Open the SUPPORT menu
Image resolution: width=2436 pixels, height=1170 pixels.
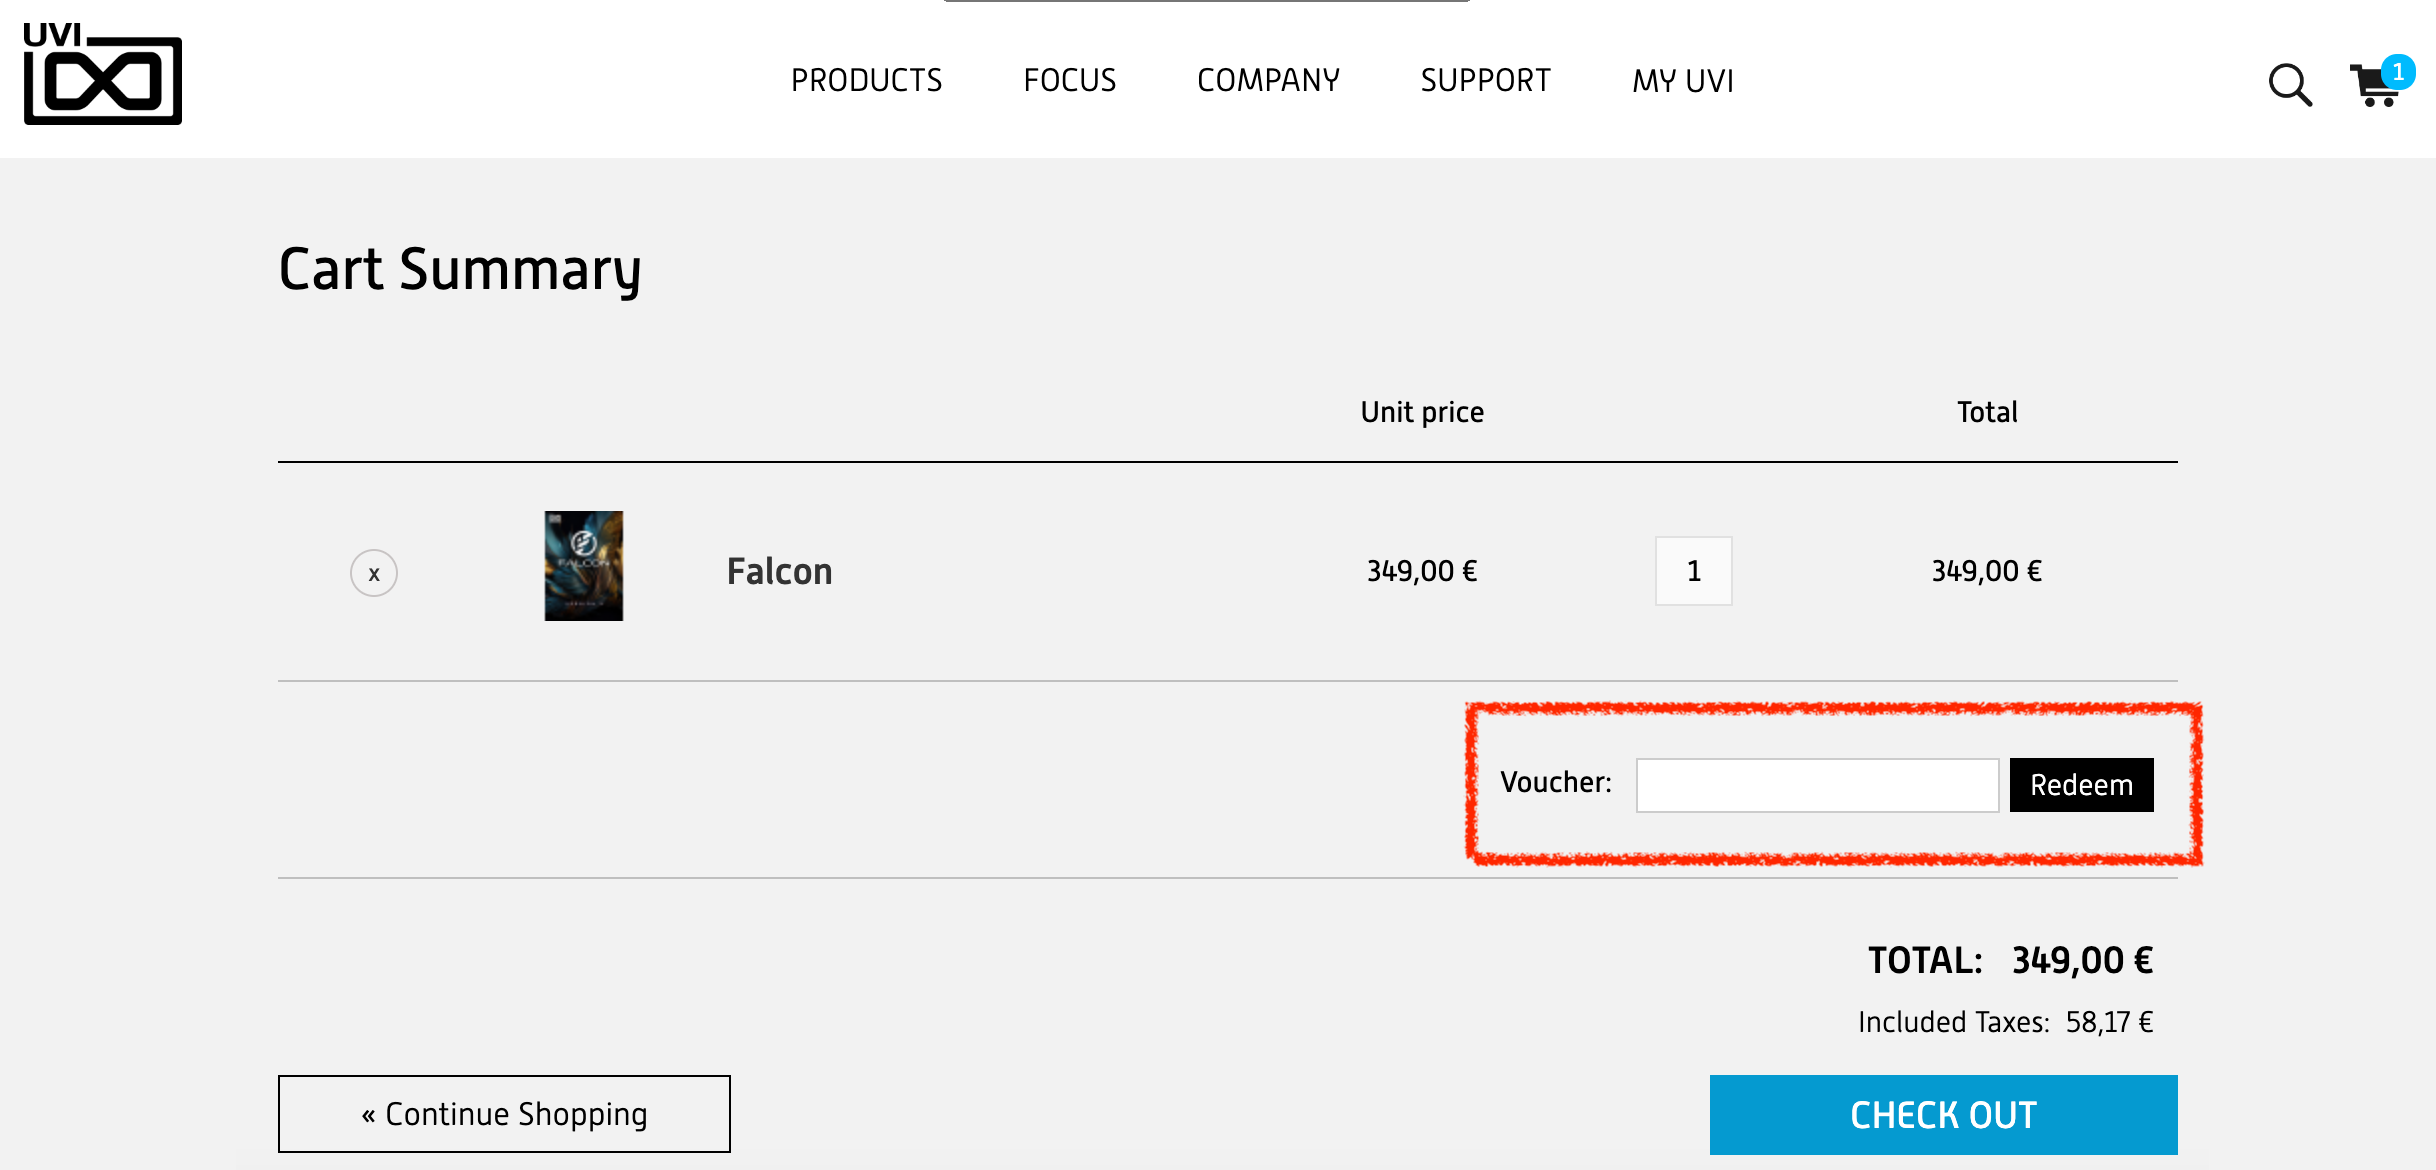pos(1486,80)
